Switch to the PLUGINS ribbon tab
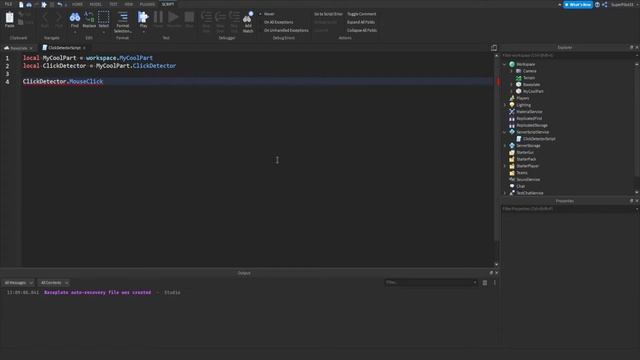This screenshot has width=640, height=360. coord(147,4)
